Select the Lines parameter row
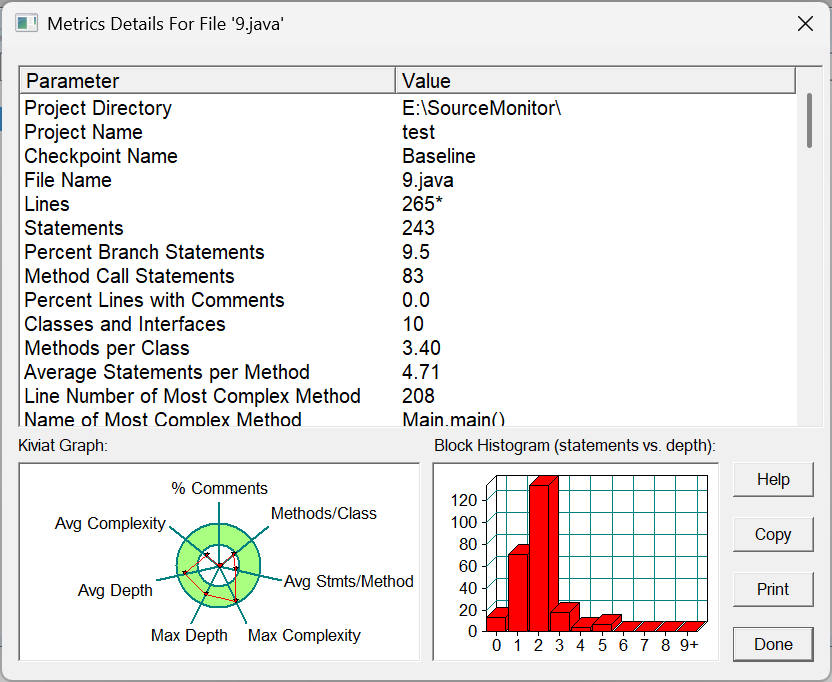Viewport: 832px width, 682px height. pos(408,204)
